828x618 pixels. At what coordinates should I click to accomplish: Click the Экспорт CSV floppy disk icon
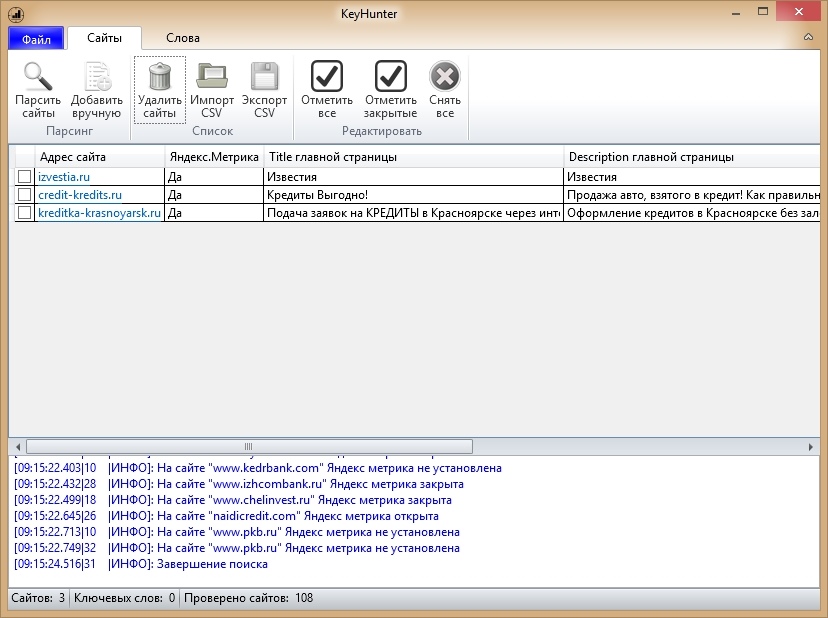264,76
